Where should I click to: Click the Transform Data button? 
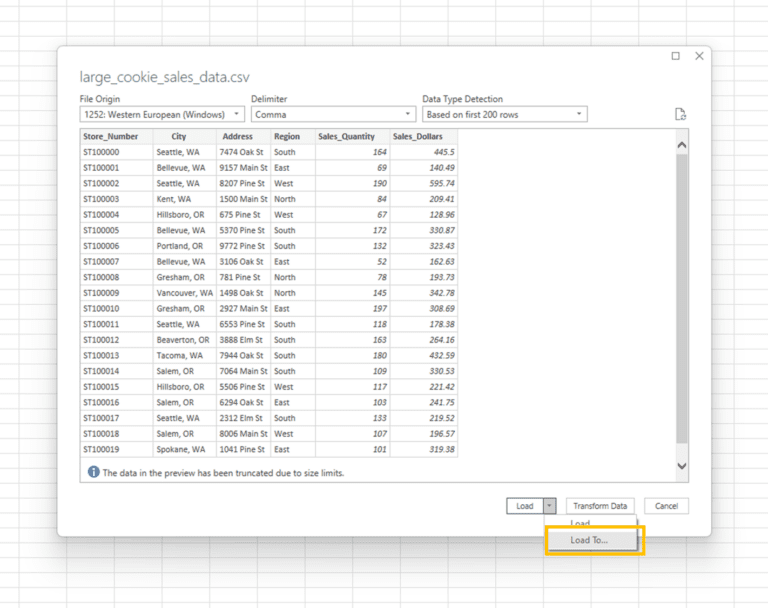(600, 506)
